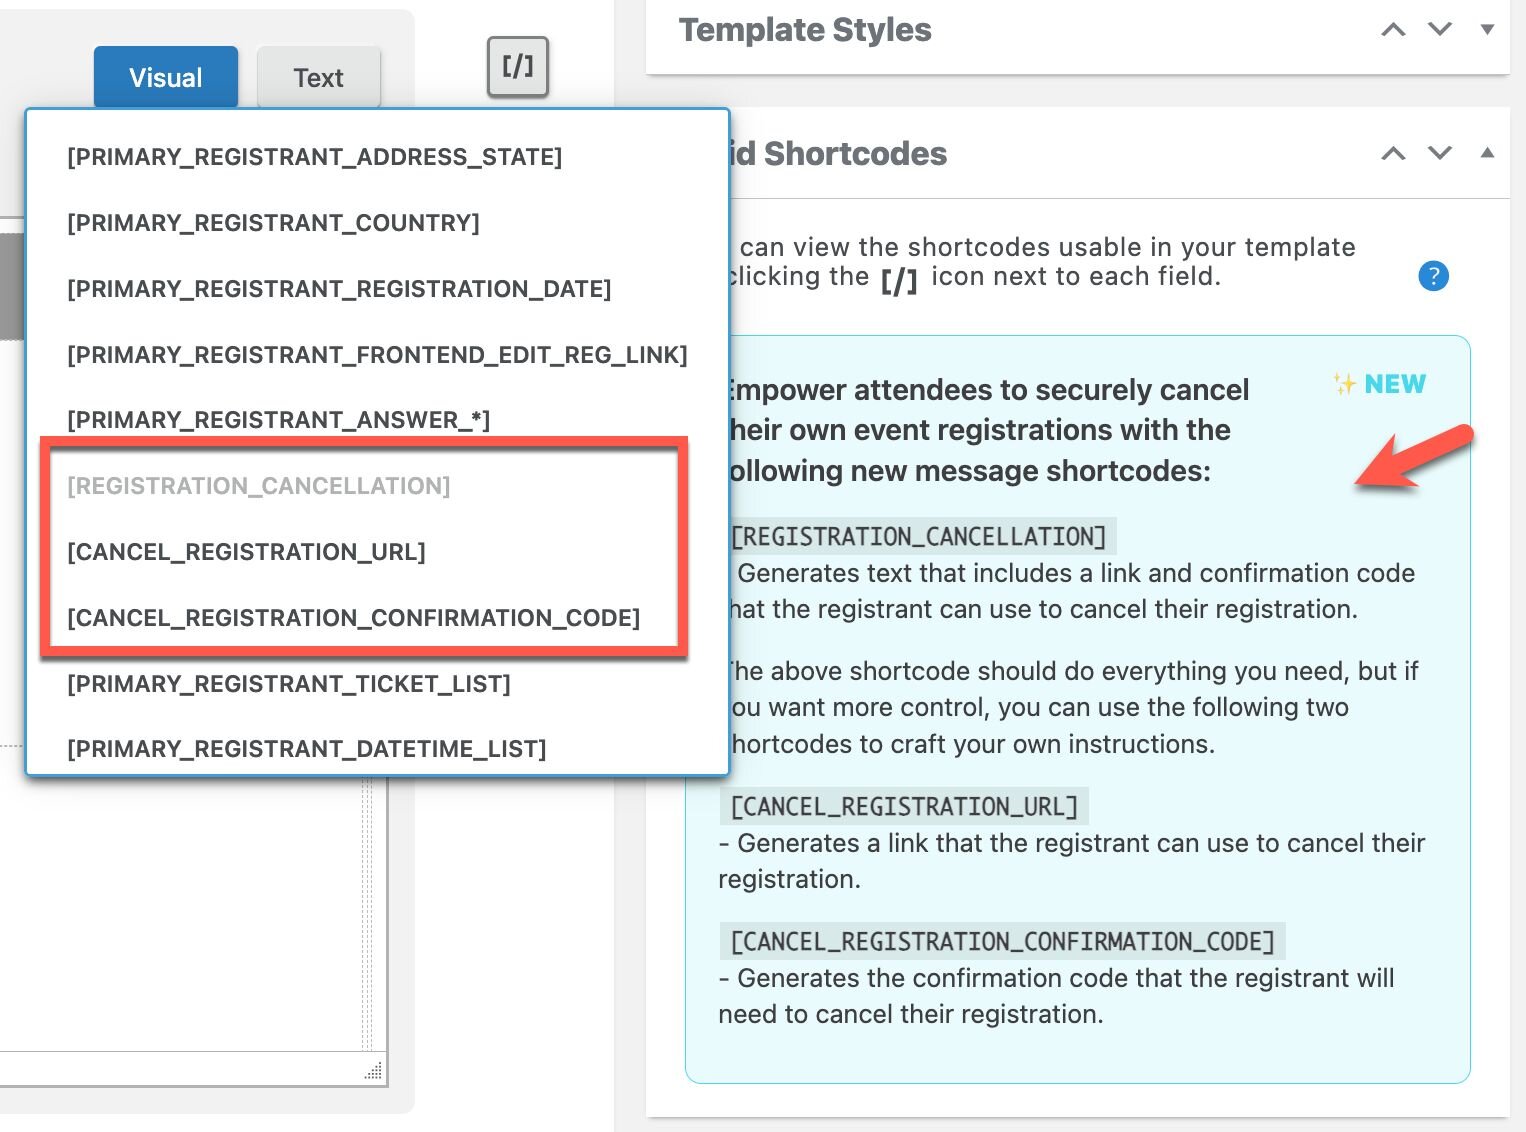The width and height of the screenshot is (1526, 1132).
Task: Choose [PRIMARY_REGISTRANT_COUNTRY] from the list
Action: (273, 223)
